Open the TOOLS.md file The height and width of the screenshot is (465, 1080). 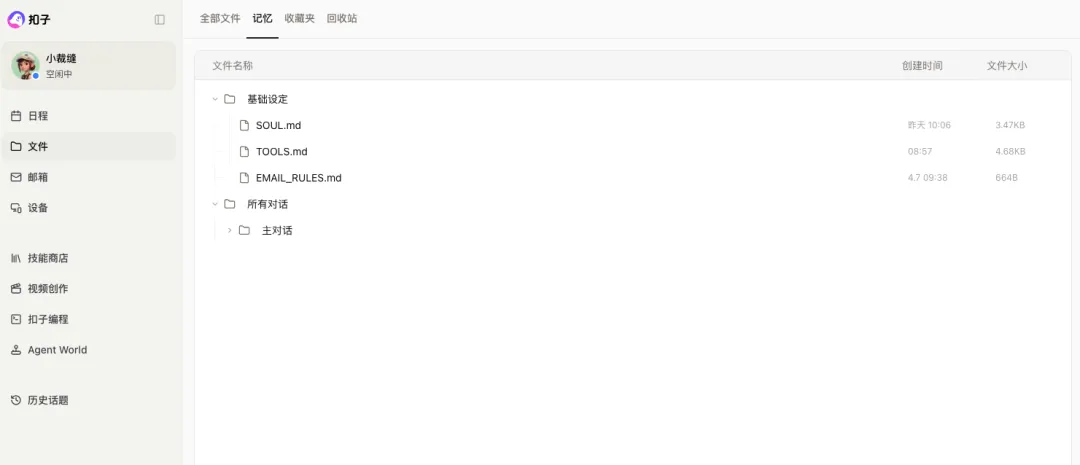pos(281,152)
